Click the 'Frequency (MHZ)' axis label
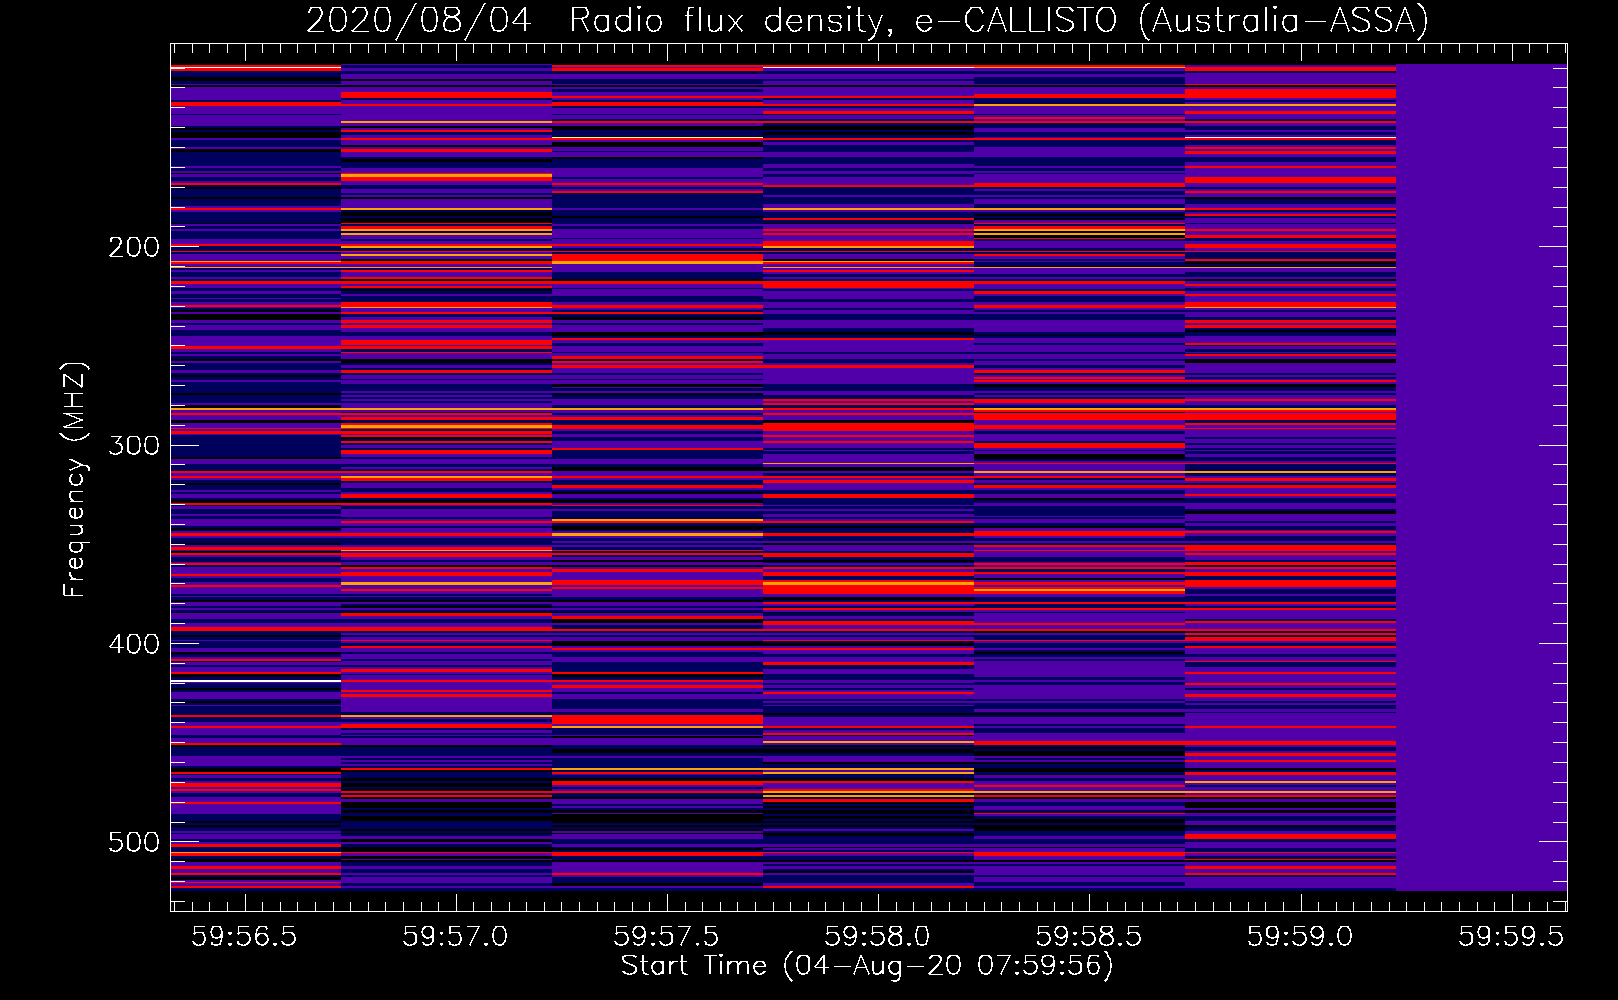Screen dimensions: 1618x1000 point(74,479)
